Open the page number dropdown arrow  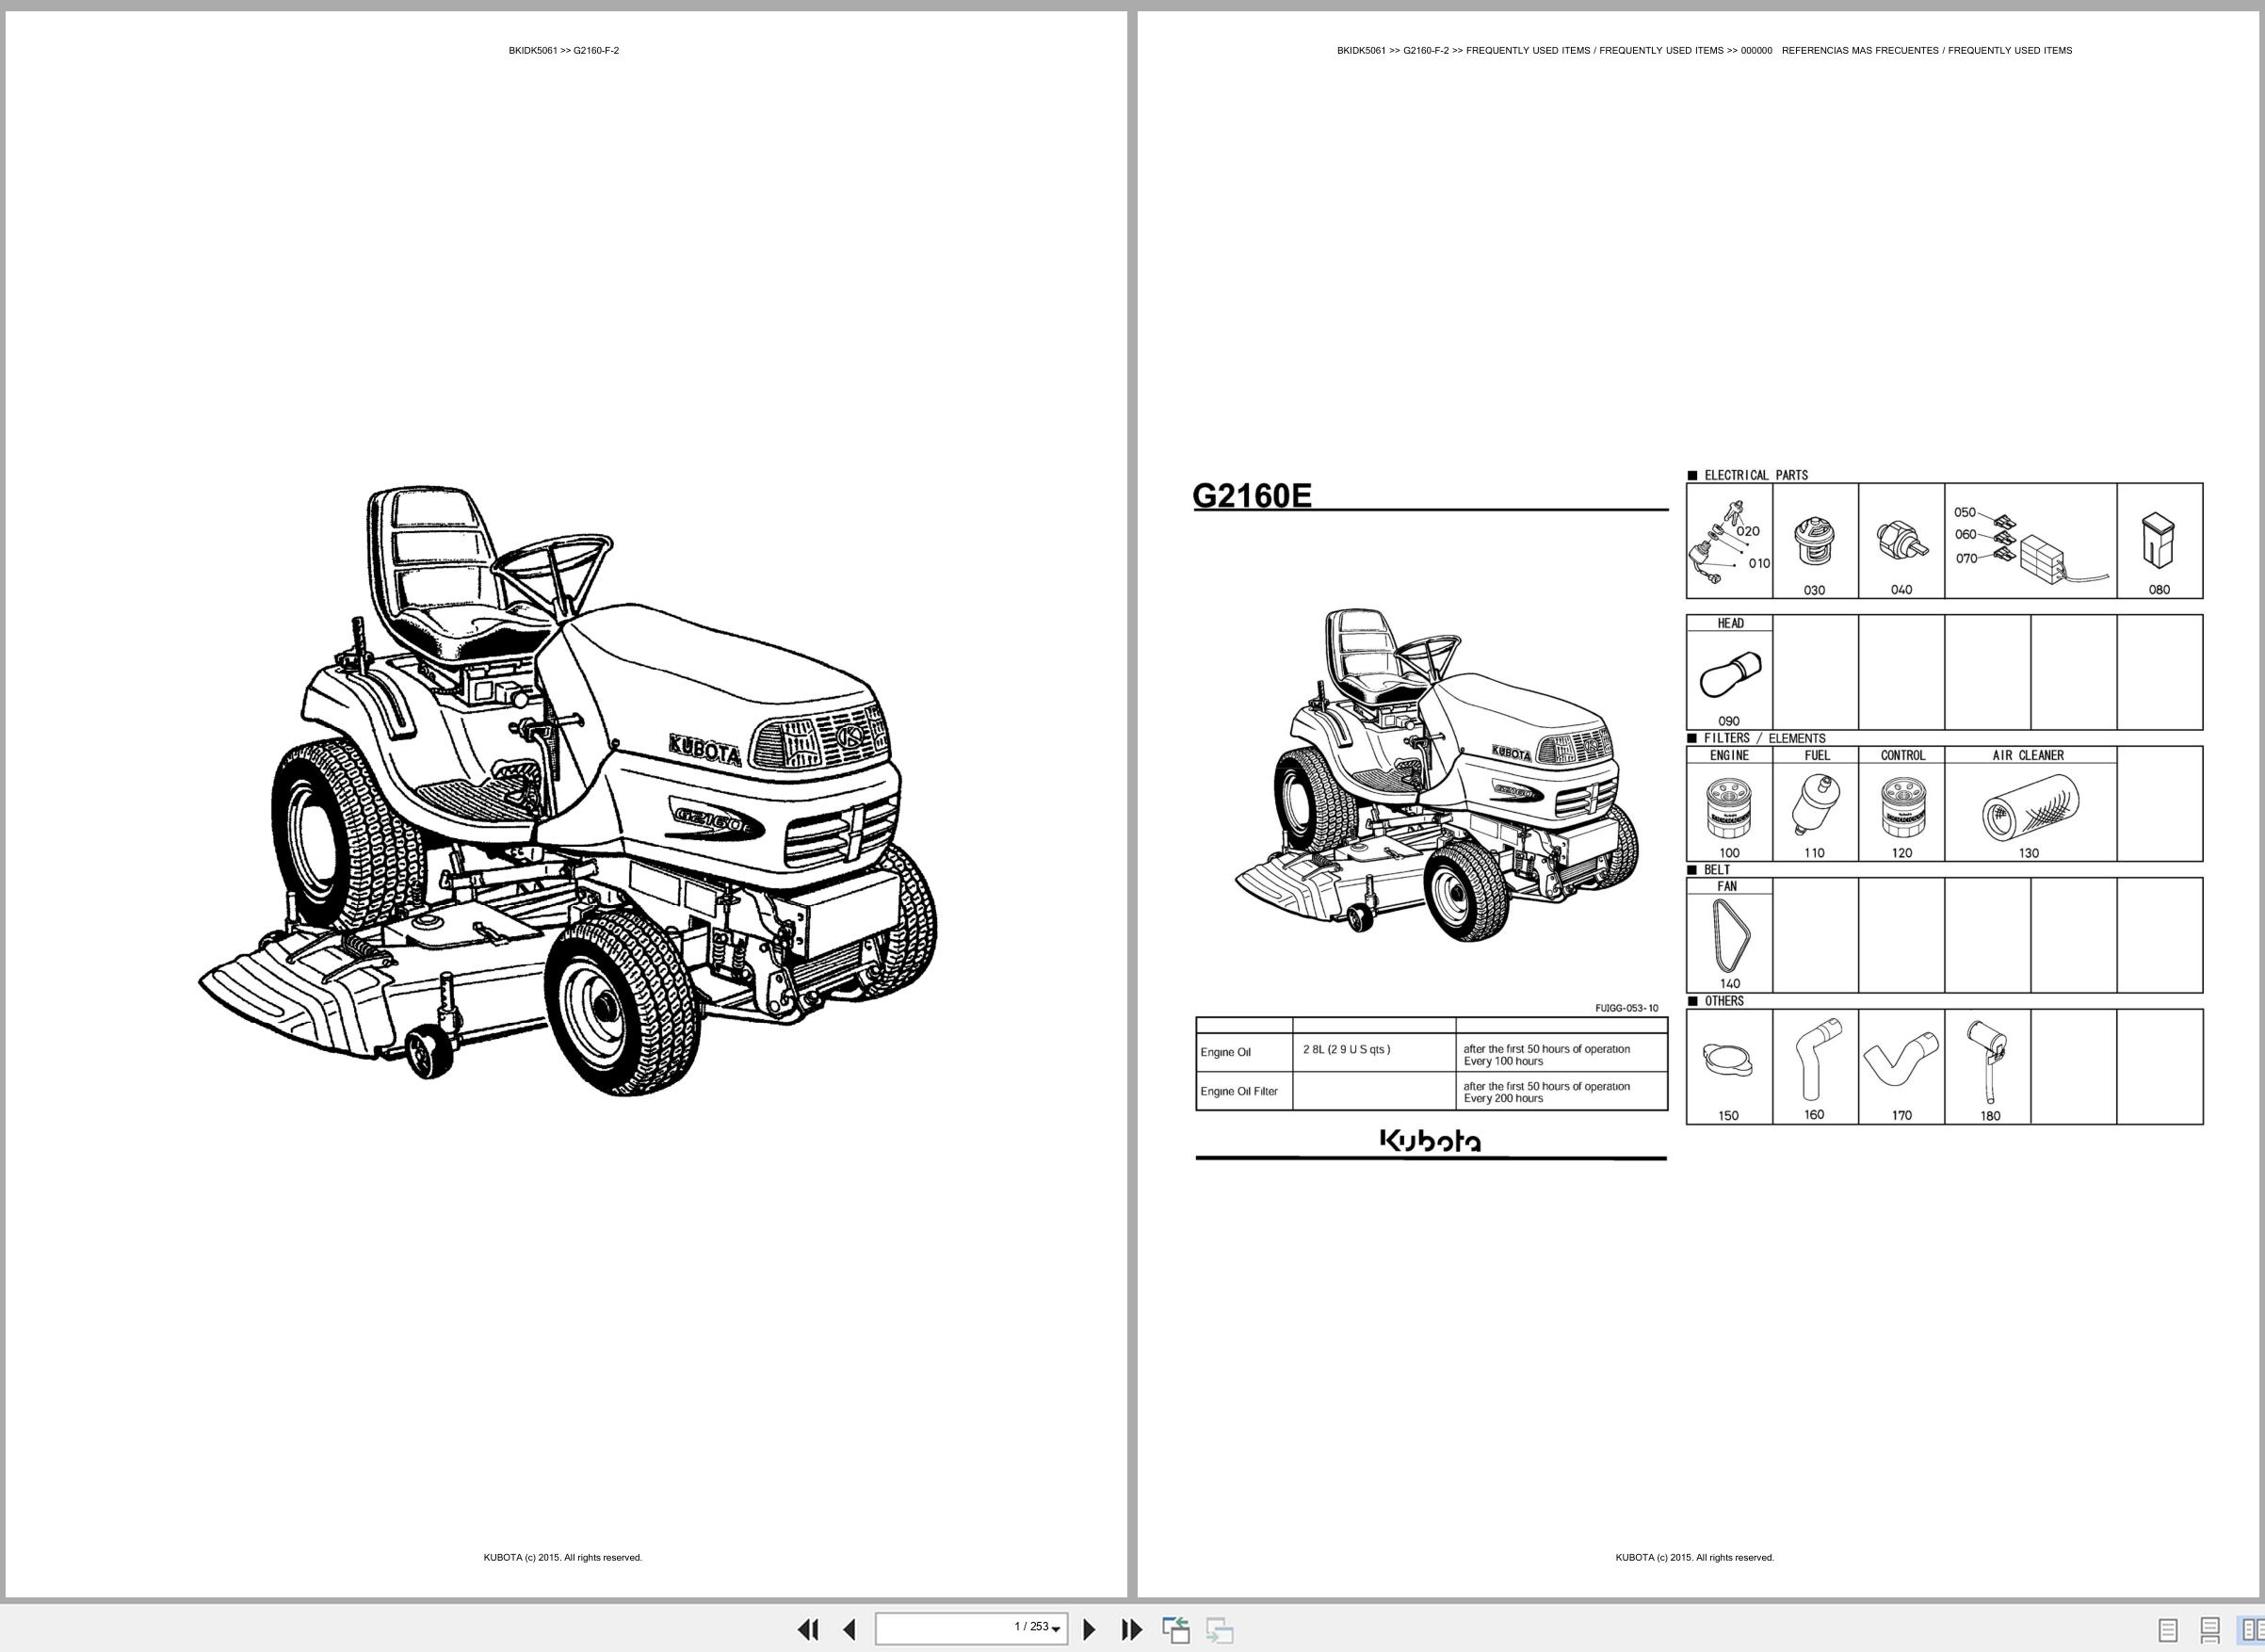coord(1056,1630)
